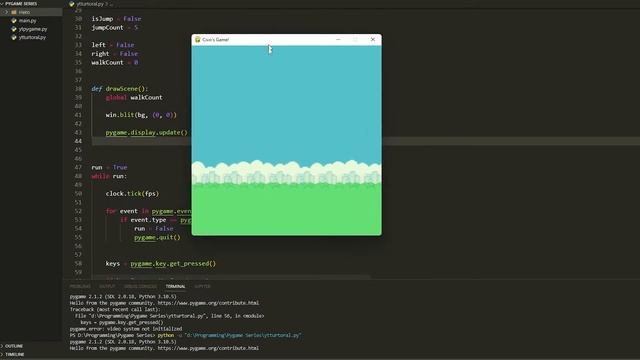Select the TERMINAL panel tab
Image resolution: width=640 pixels, height=360 pixels.
point(175,287)
